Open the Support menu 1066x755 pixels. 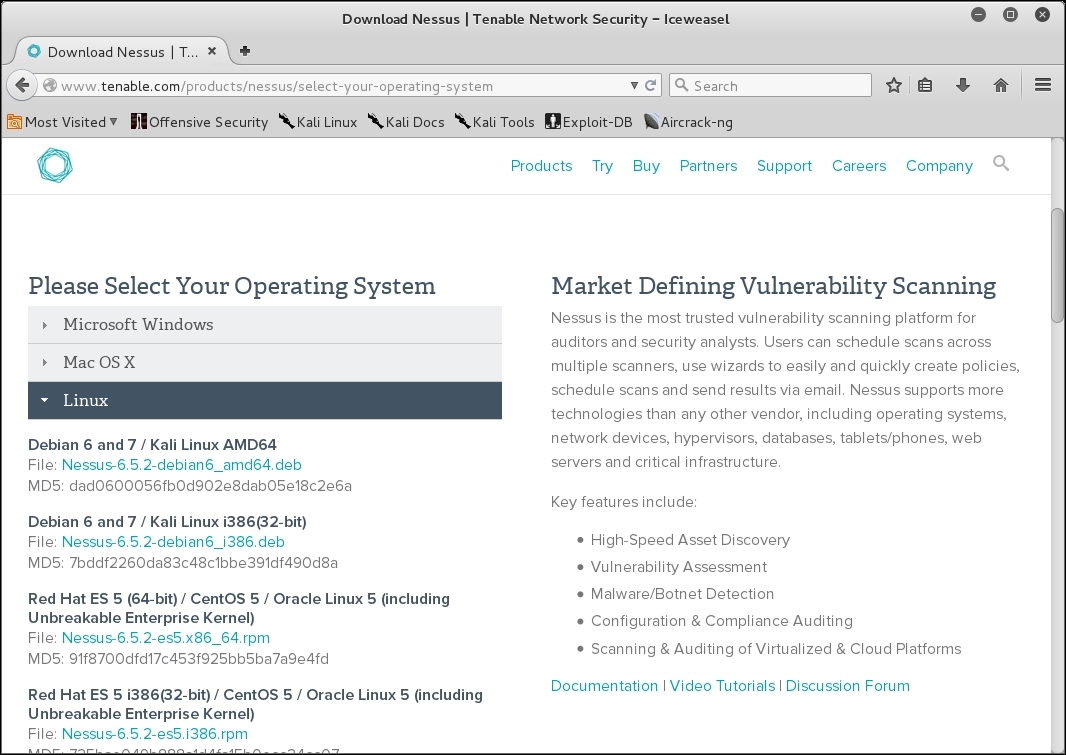(784, 166)
